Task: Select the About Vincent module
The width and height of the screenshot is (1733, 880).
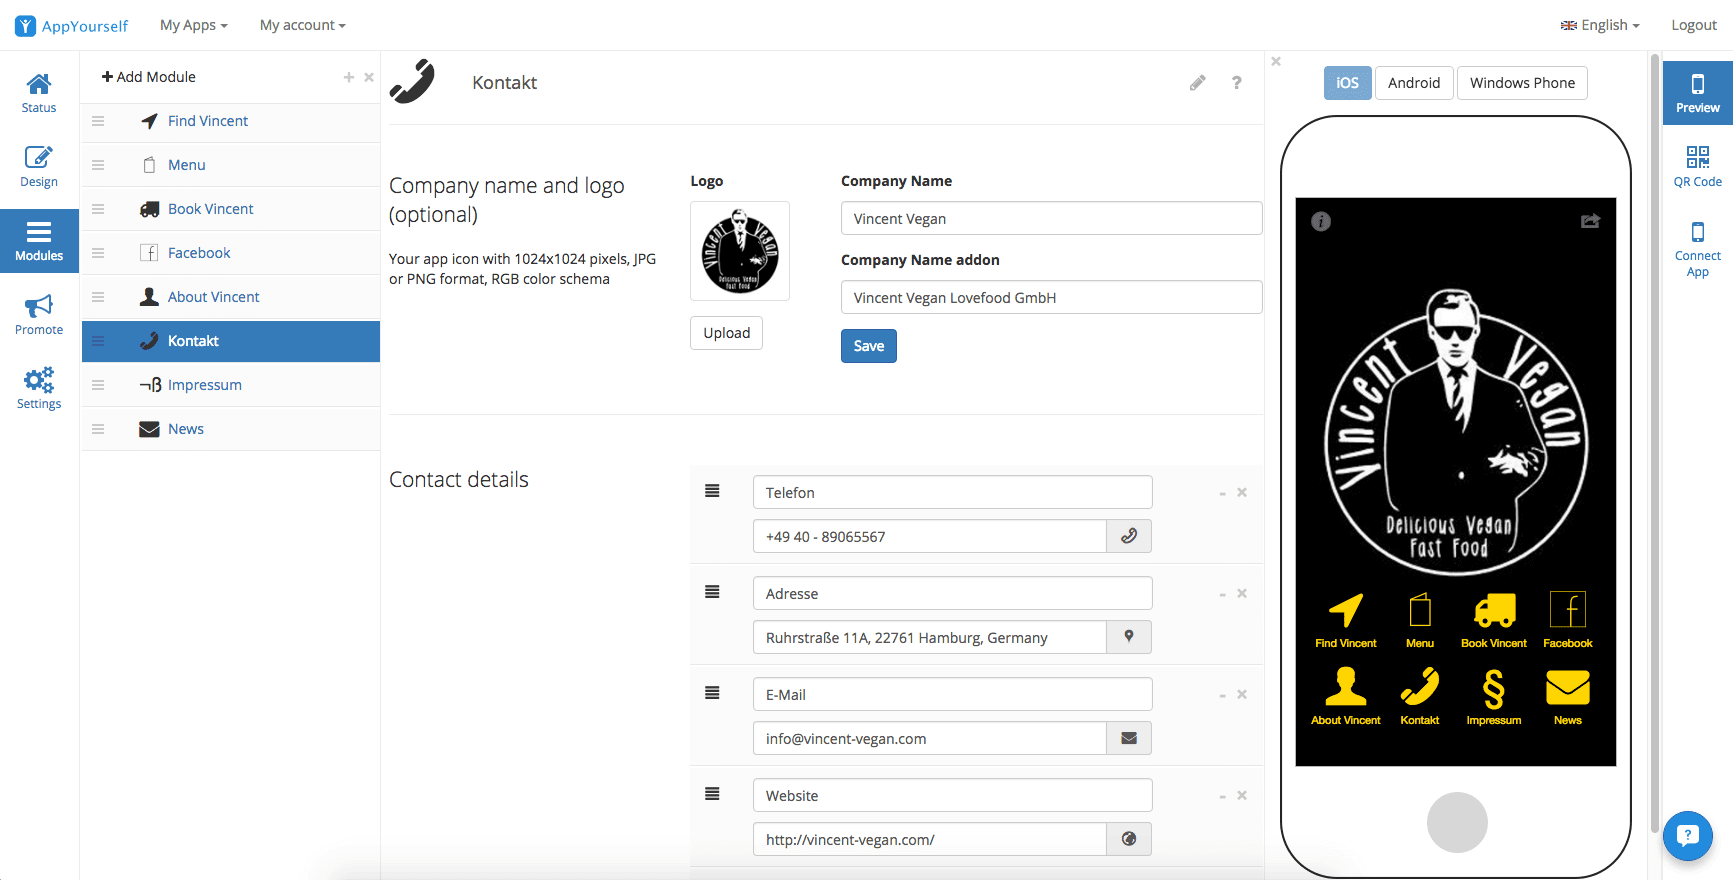Action: (x=231, y=297)
